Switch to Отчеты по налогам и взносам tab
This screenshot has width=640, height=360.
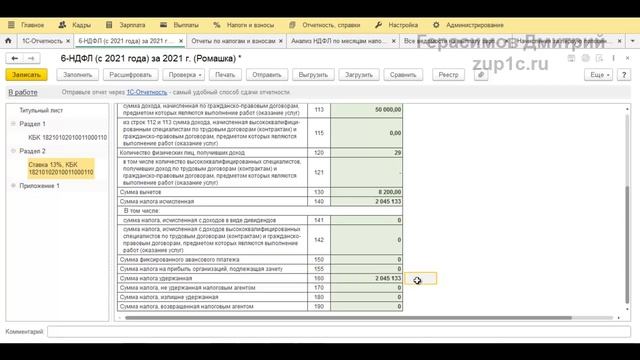tap(233, 41)
